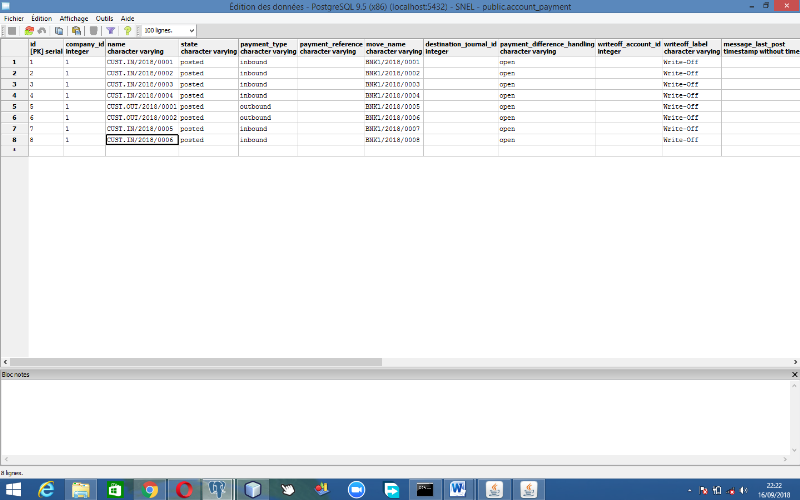800x500 pixels.
Task: Click the Delete rows trash icon
Action: click(x=93, y=31)
